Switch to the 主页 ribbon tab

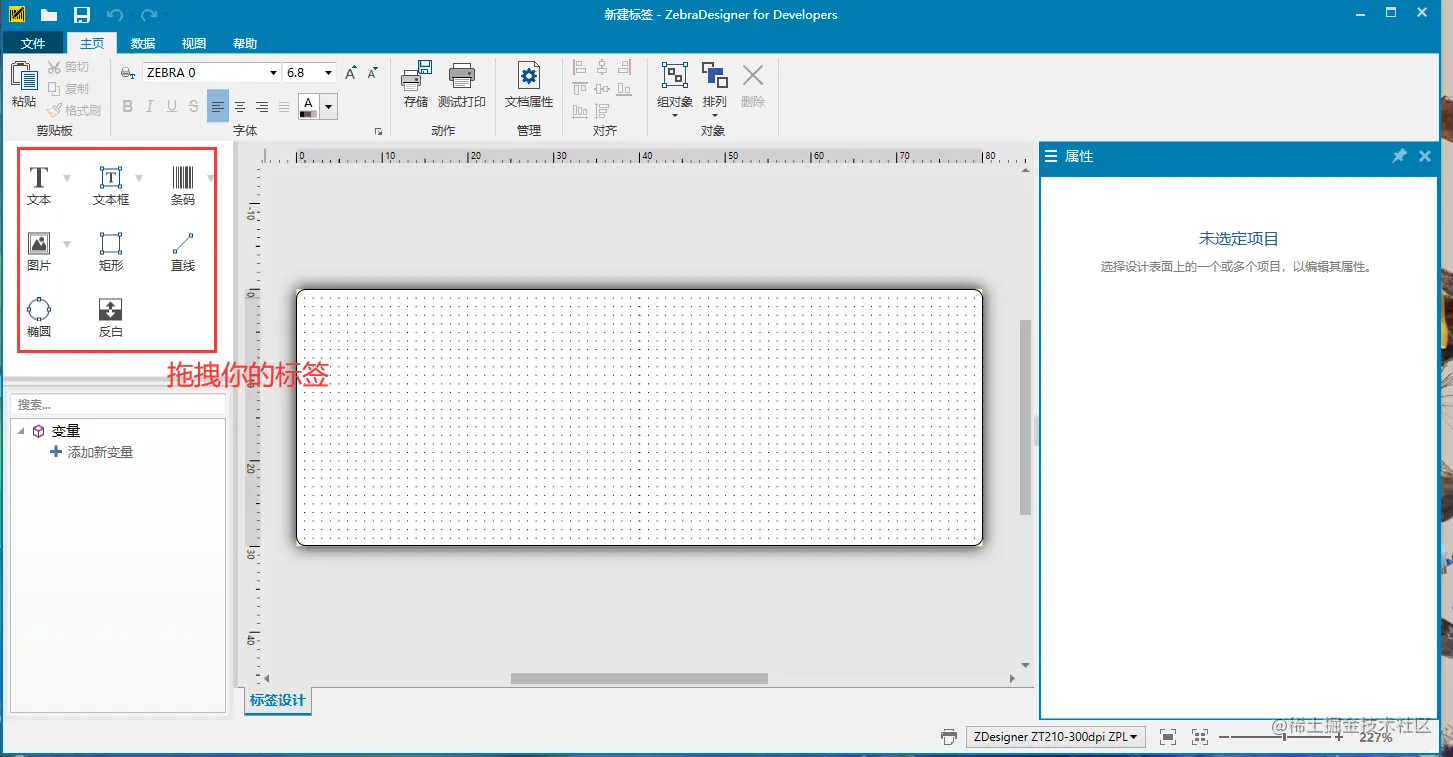tap(92, 44)
